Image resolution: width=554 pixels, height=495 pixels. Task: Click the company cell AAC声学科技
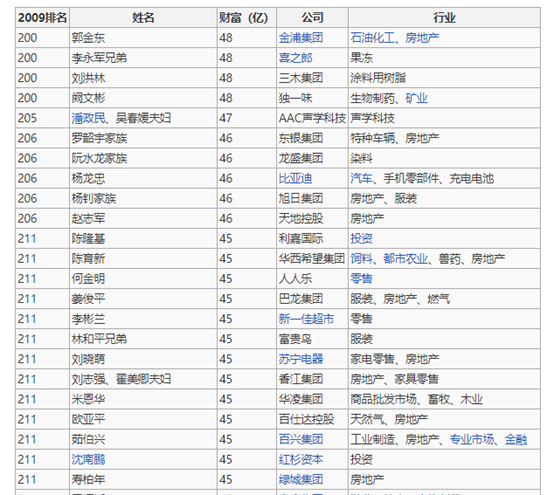312,118
